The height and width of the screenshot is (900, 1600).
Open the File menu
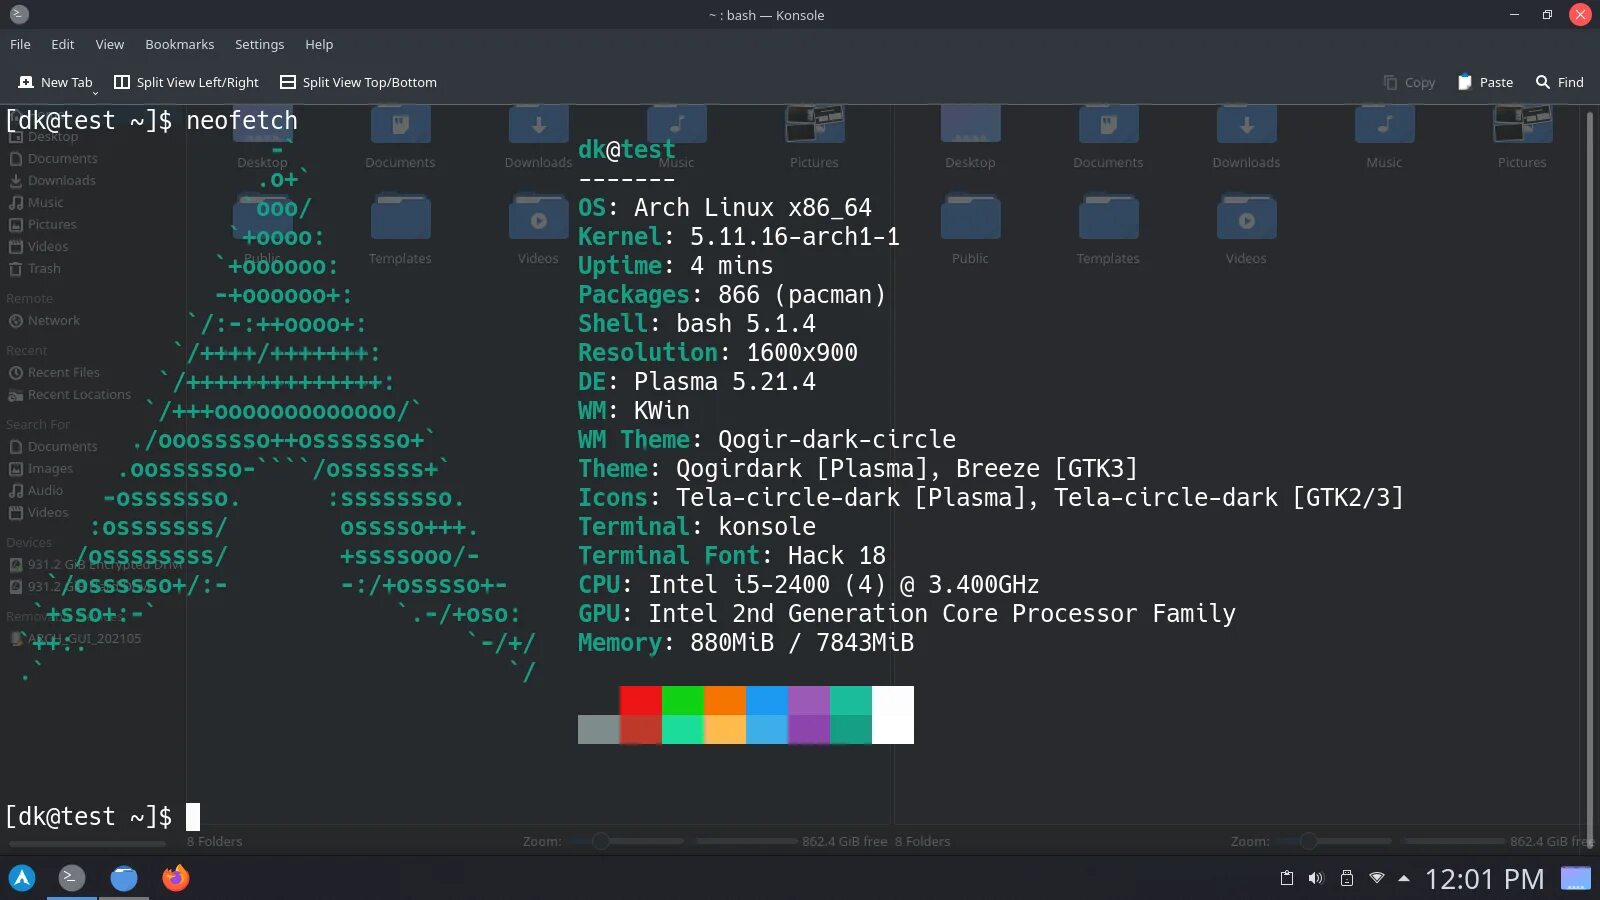pos(20,44)
